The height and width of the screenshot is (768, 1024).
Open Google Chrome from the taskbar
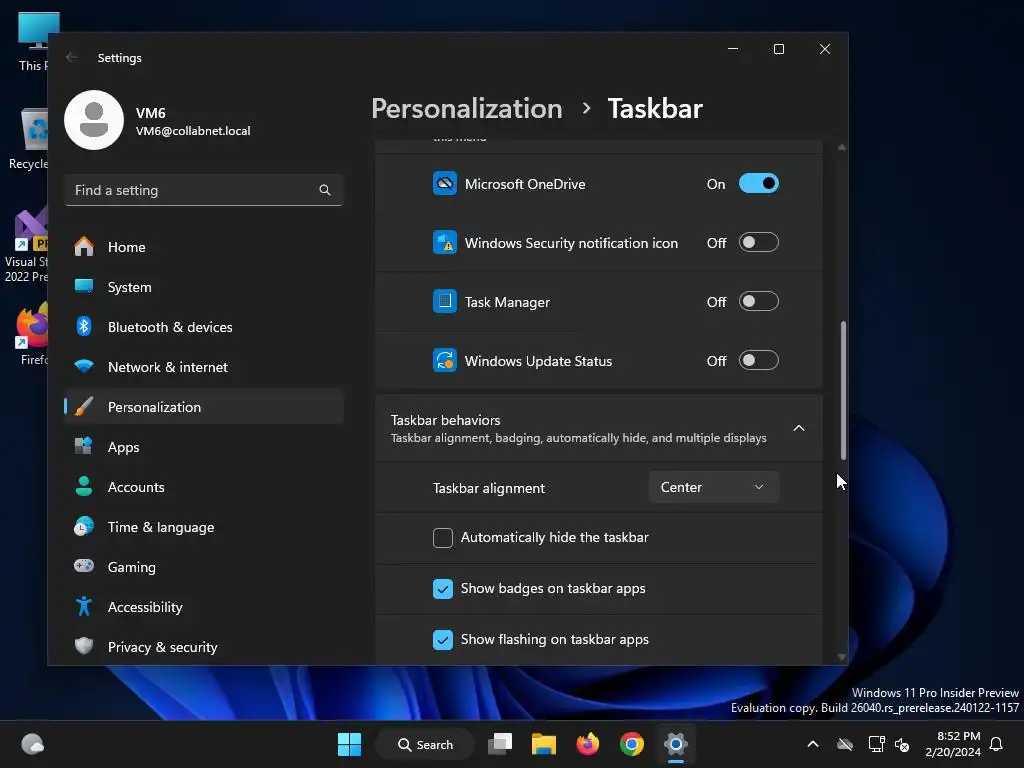click(632, 744)
